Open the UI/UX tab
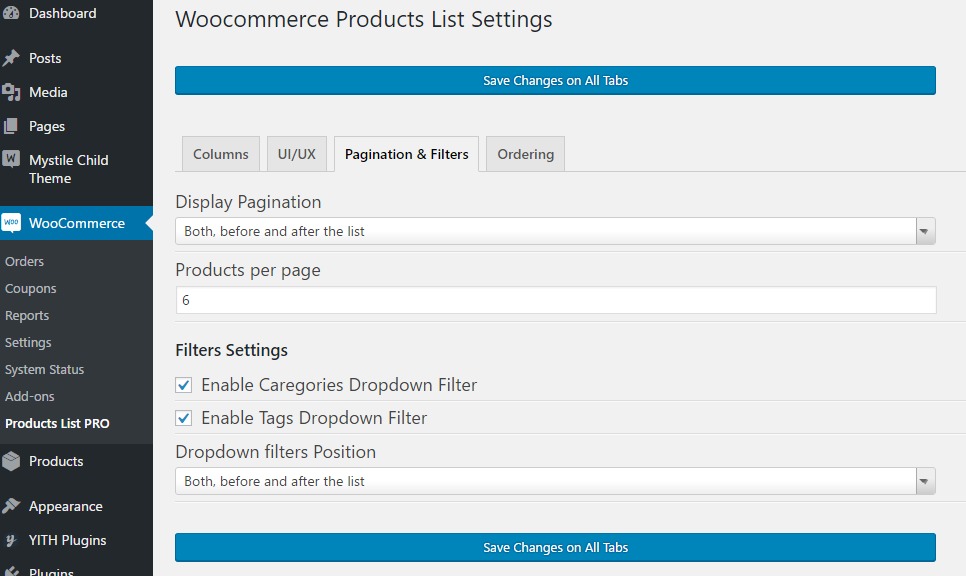Viewport: 966px width, 576px height. [x=297, y=154]
